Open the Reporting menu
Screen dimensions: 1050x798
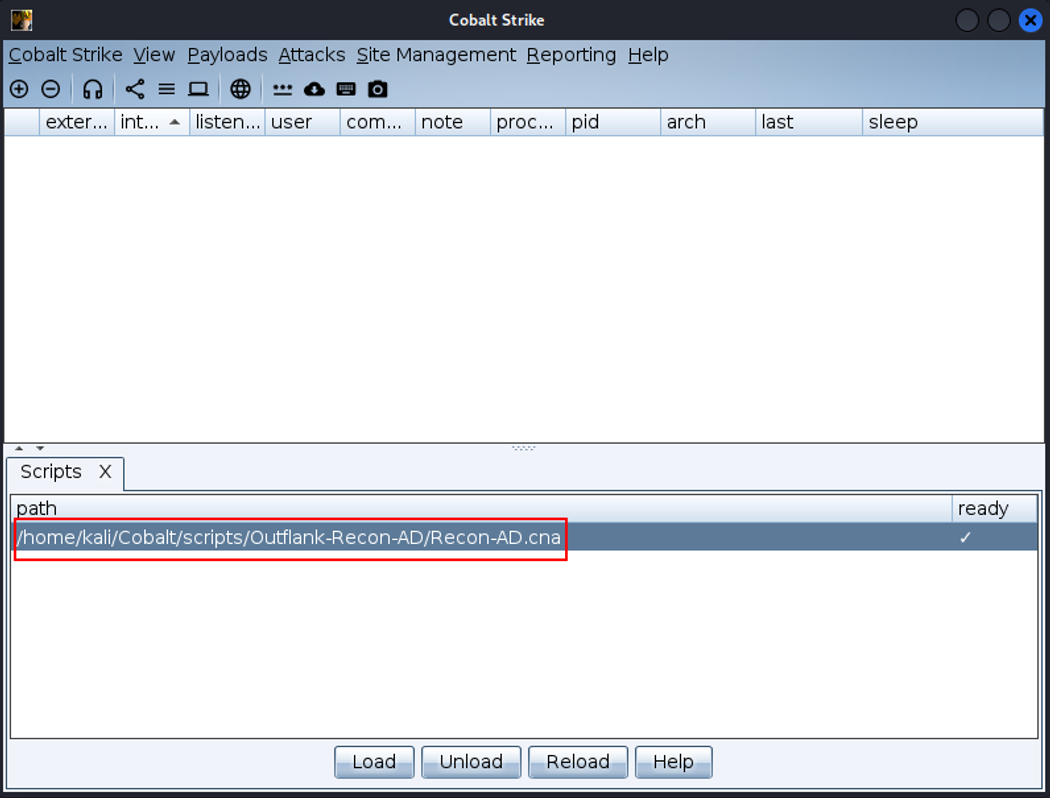pyautogui.click(x=571, y=55)
